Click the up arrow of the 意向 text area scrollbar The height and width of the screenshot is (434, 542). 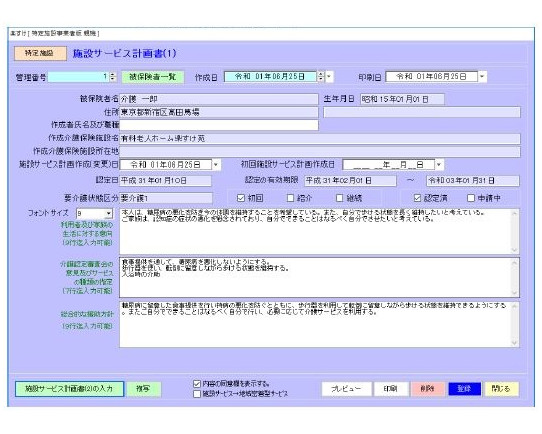[515, 213]
